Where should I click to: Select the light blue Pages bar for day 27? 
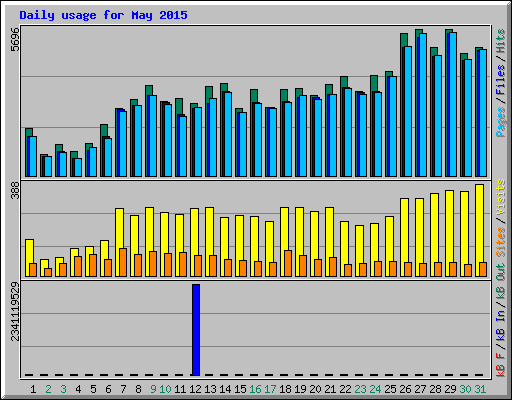point(423,105)
